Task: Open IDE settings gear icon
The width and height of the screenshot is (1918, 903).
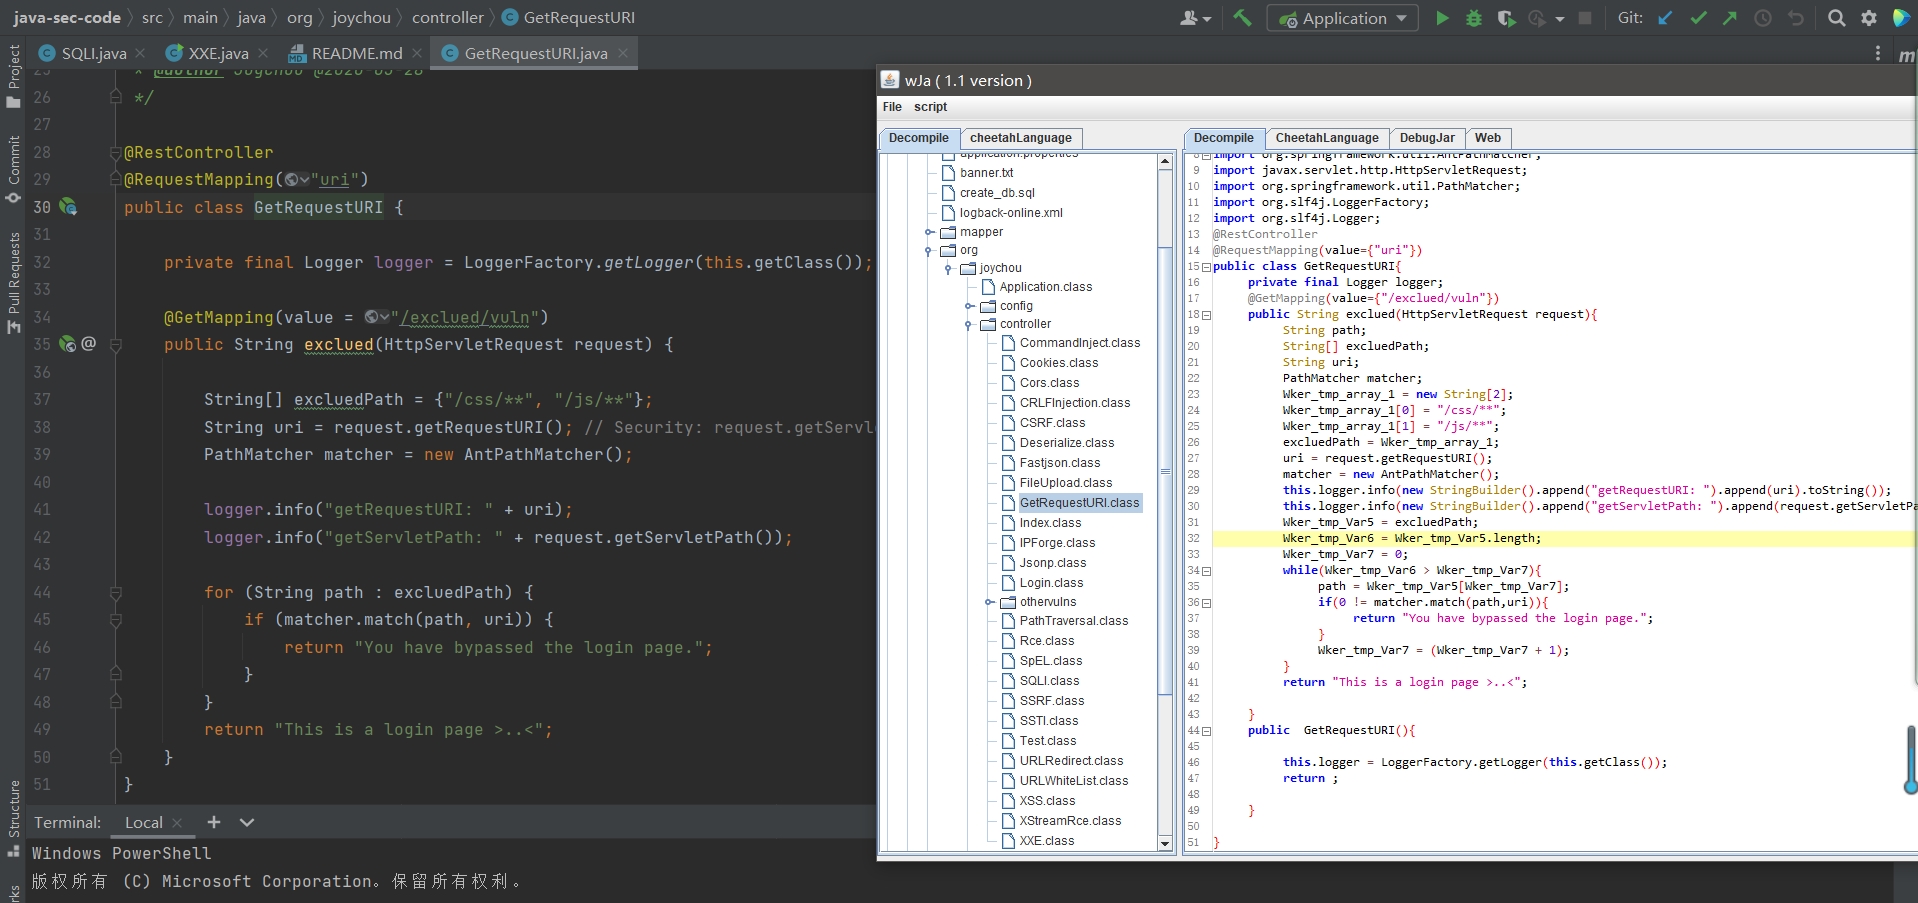Action: 1868,18
